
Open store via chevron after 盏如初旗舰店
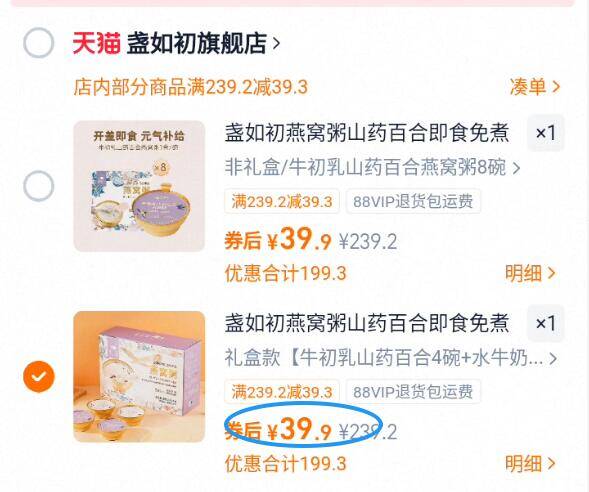276,44
